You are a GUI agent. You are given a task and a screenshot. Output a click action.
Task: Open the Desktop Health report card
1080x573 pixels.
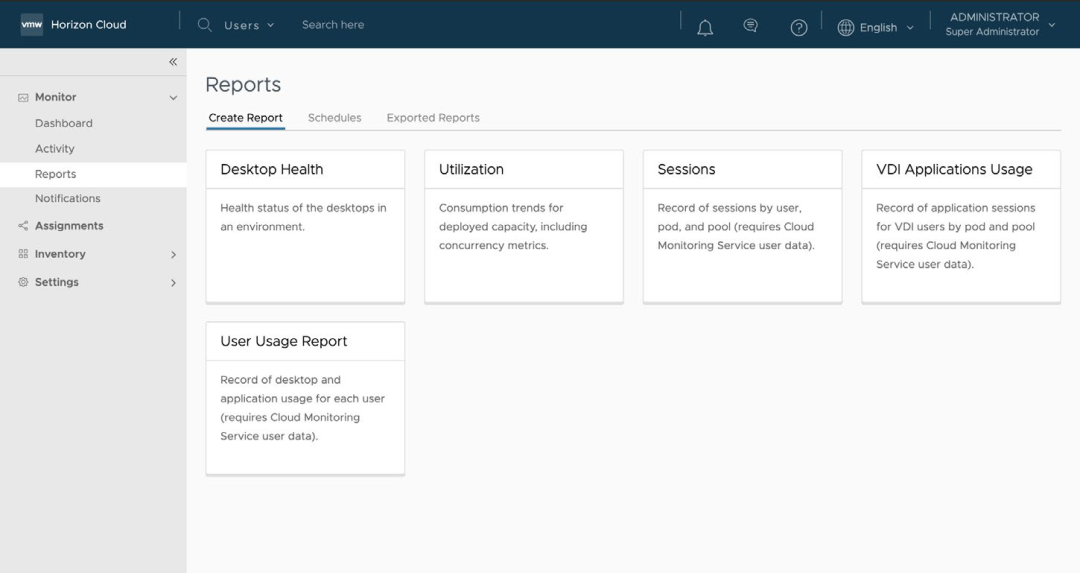pyautogui.click(x=305, y=226)
